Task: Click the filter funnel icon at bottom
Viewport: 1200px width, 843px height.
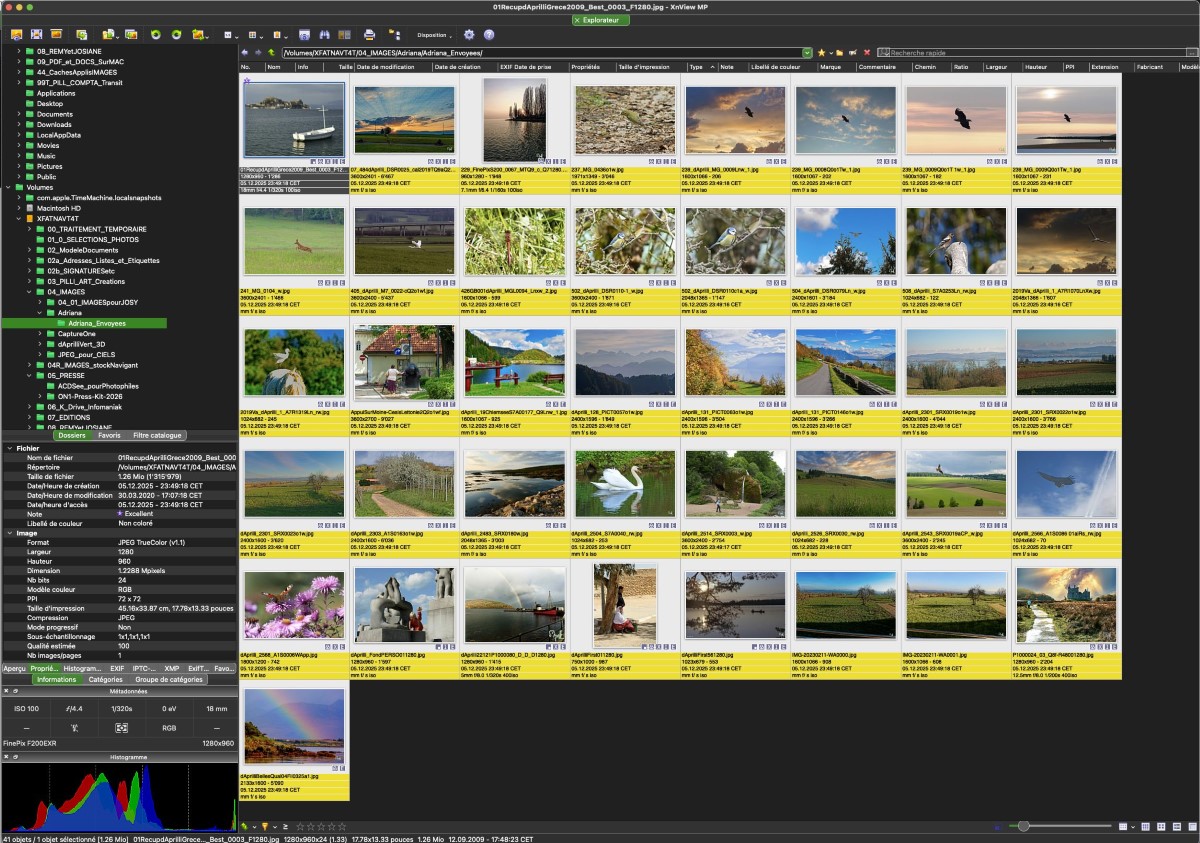Action: 265,827
